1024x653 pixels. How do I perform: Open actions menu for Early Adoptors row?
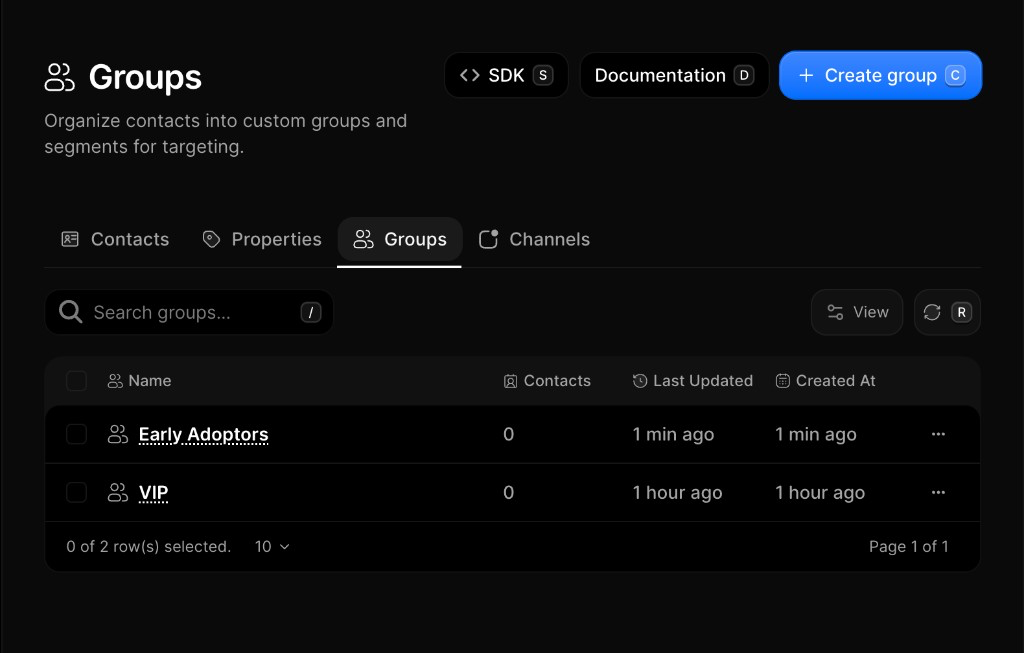938,434
